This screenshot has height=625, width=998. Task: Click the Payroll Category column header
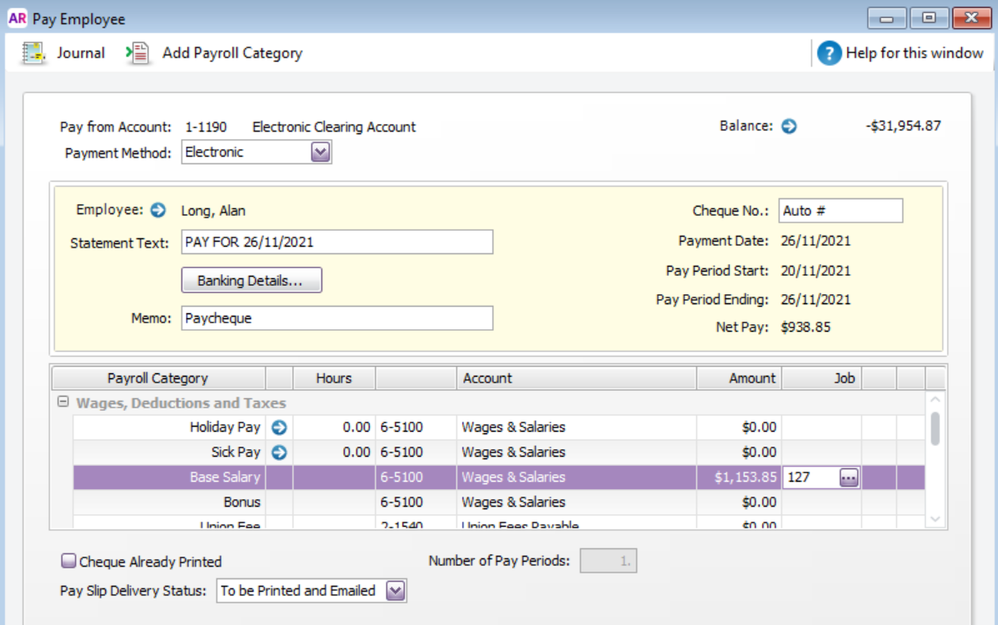point(158,378)
